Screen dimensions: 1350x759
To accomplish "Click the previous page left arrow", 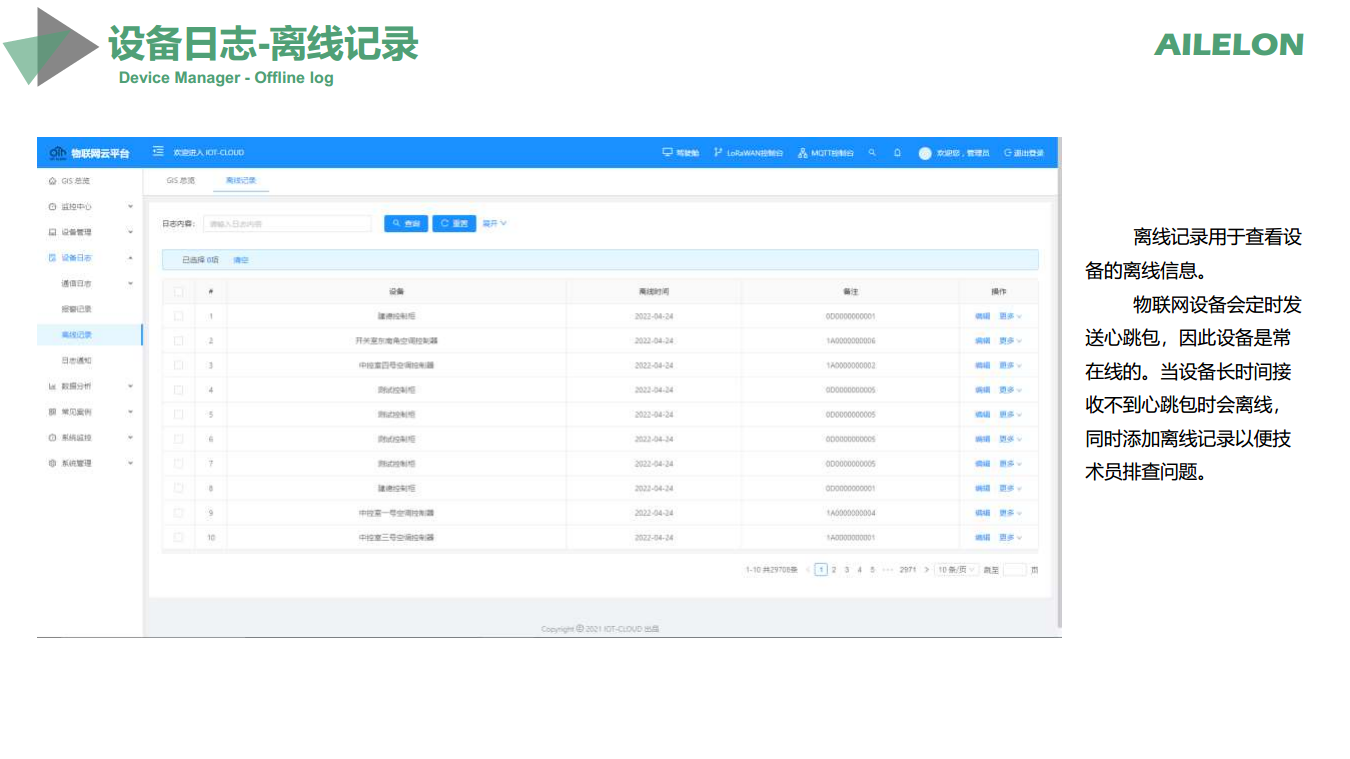I will click(808, 570).
